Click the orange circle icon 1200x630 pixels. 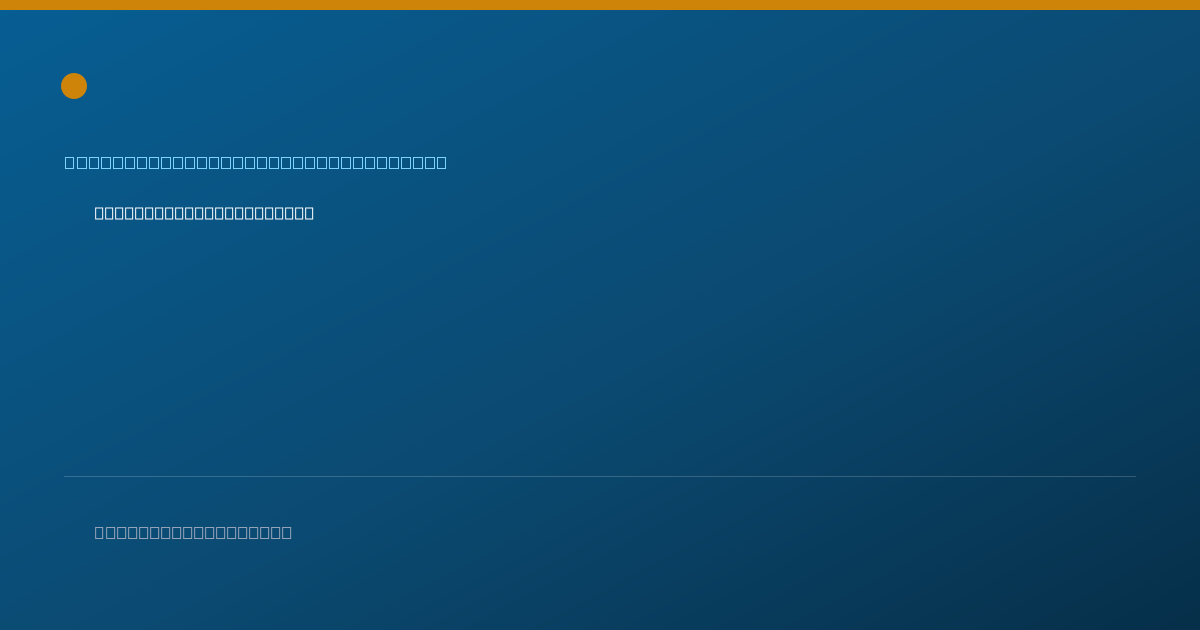(x=74, y=86)
